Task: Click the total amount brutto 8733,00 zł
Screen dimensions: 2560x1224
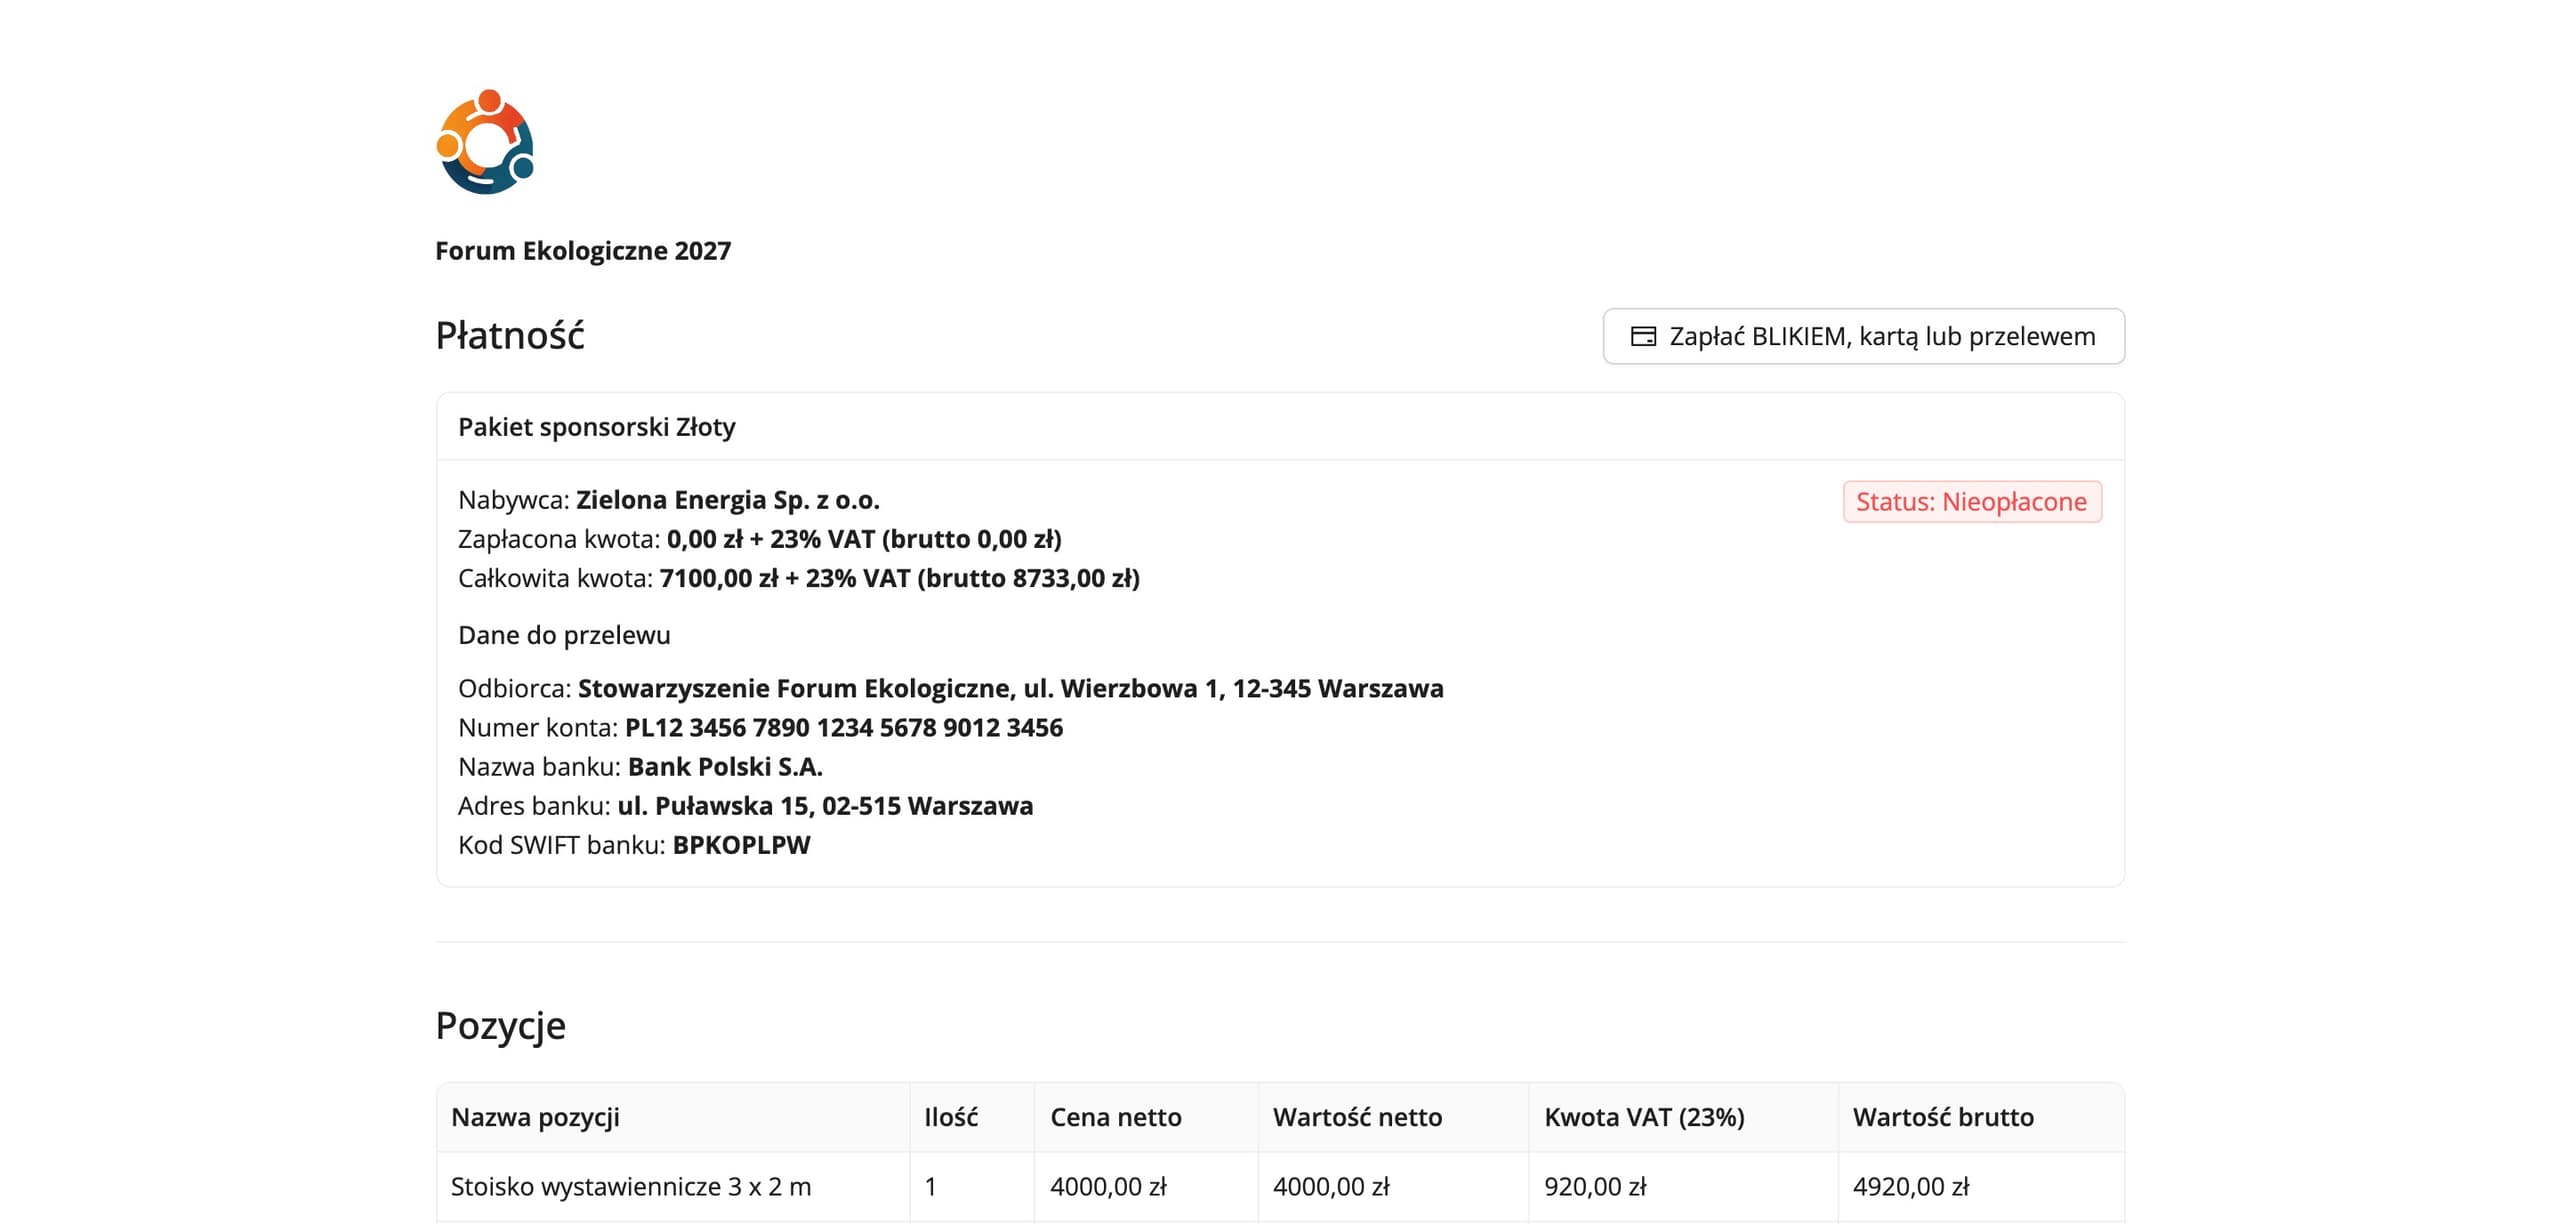Action: (x=1030, y=578)
